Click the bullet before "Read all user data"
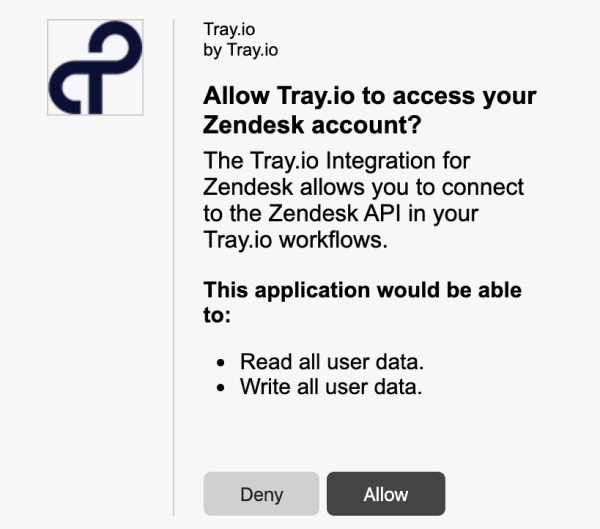Viewport: 600px width, 529px height. [220, 362]
